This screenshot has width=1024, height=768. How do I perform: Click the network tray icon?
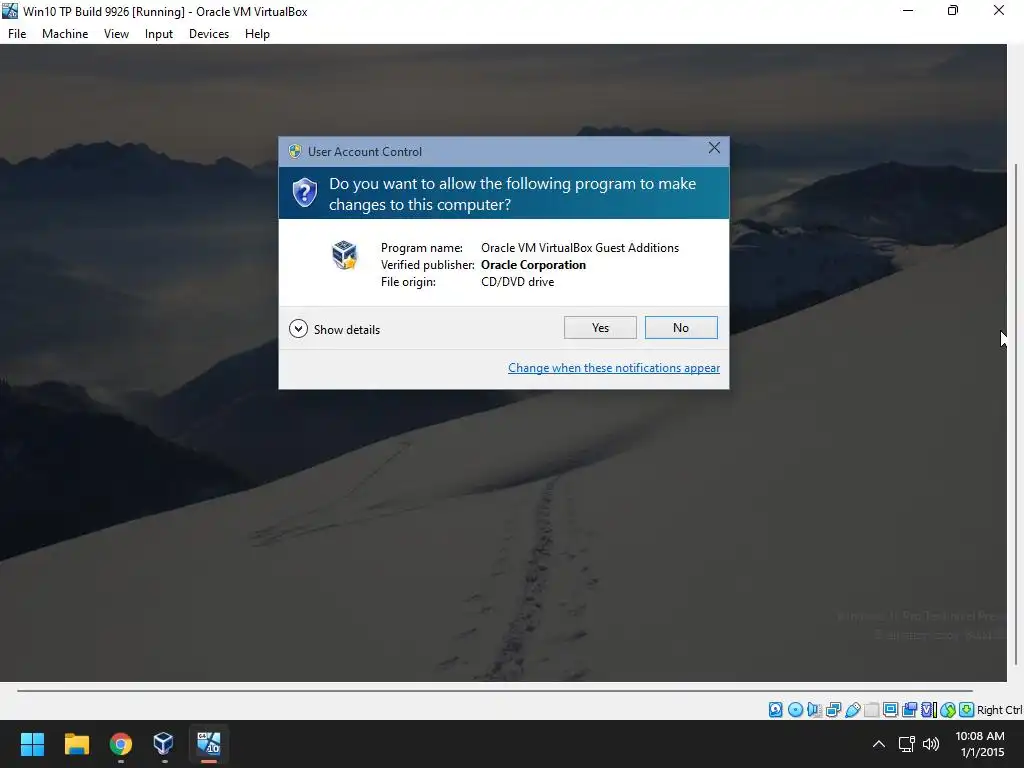pyautogui.click(x=906, y=744)
